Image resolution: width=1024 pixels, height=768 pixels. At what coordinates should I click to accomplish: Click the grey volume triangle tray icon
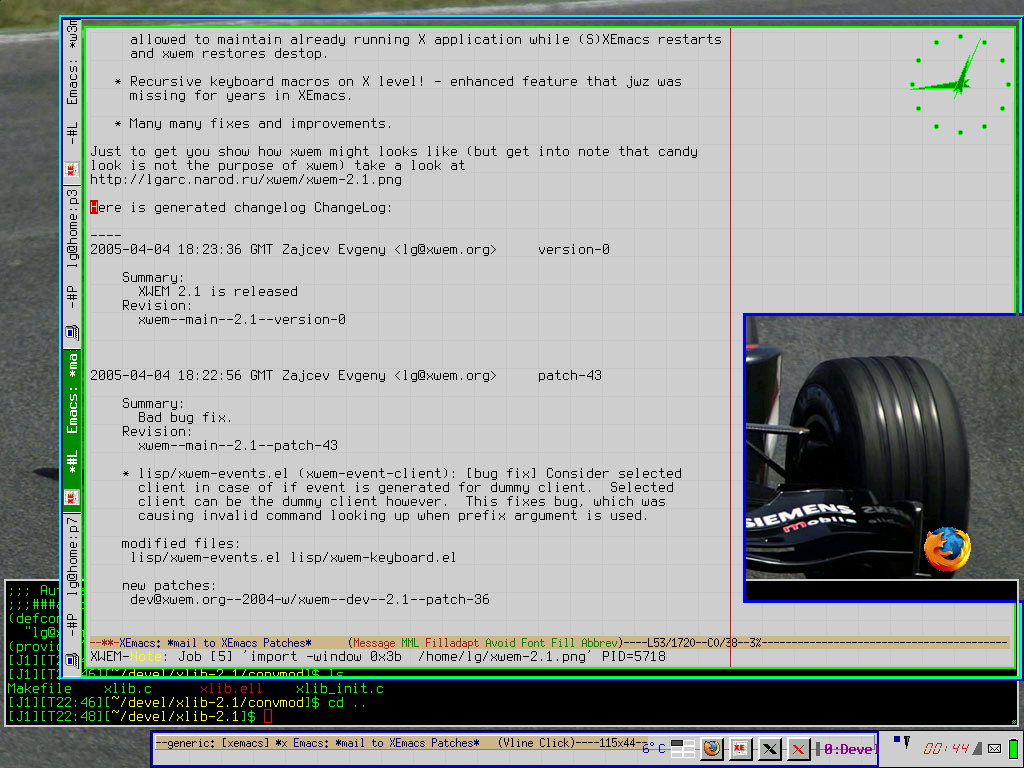977,748
